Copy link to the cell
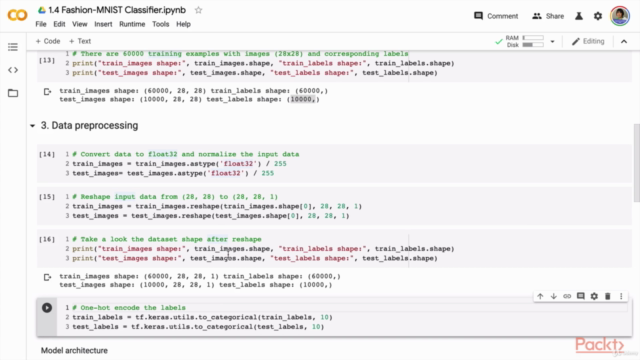The height and width of the screenshot is (360, 640). (567, 296)
